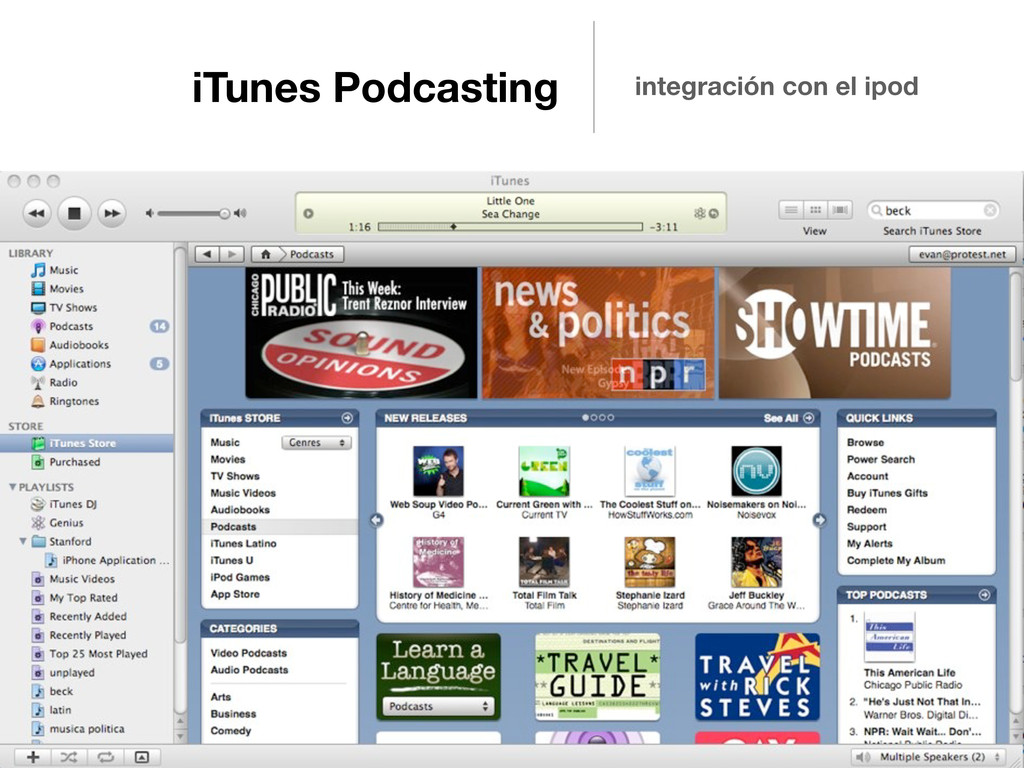This screenshot has height=768, width=1024.
Task: Open Complete My Album link
Action: [x=895, y=560]
